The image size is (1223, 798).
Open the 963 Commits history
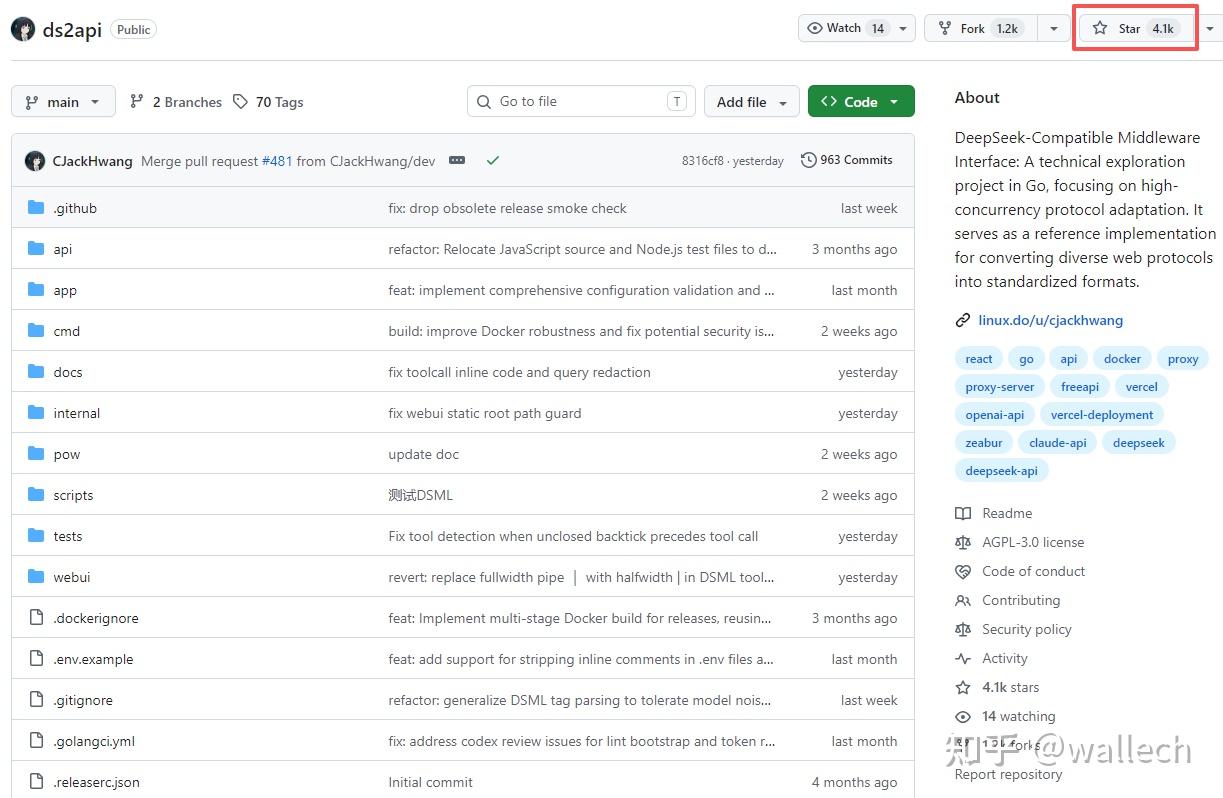click(x=847, y=160)
